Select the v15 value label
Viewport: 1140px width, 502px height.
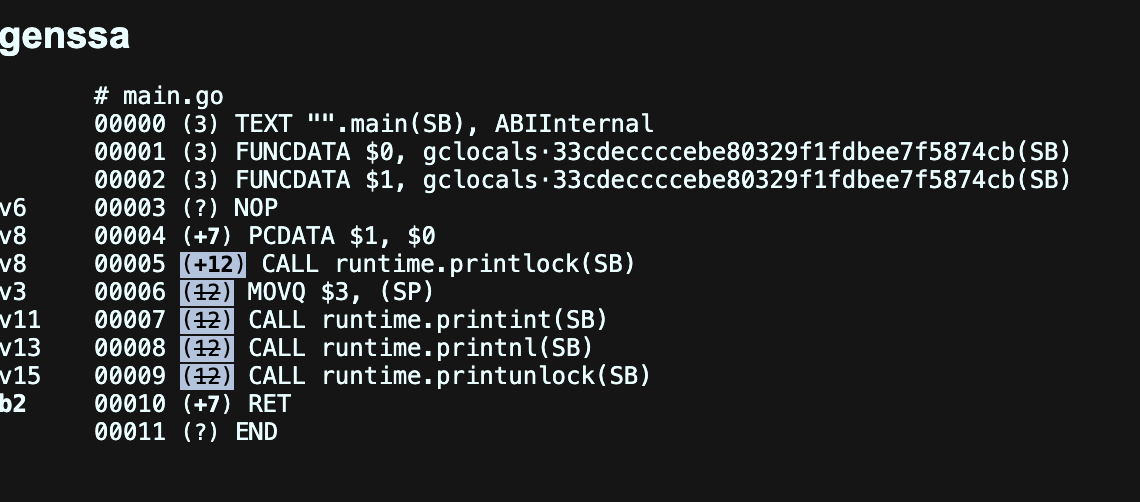20,376
